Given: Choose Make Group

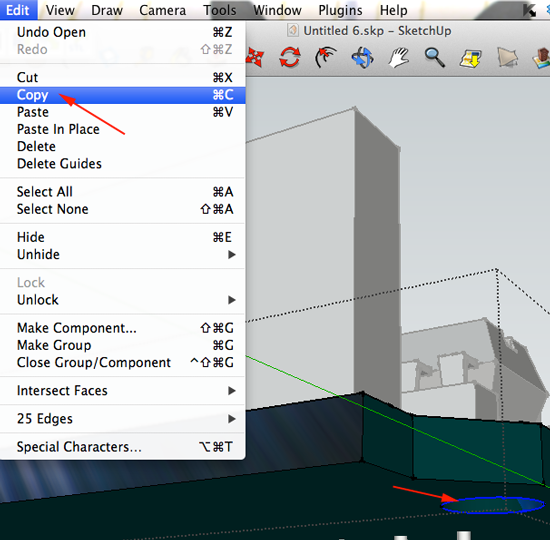Looking at the screenshot, I should 122,345.
